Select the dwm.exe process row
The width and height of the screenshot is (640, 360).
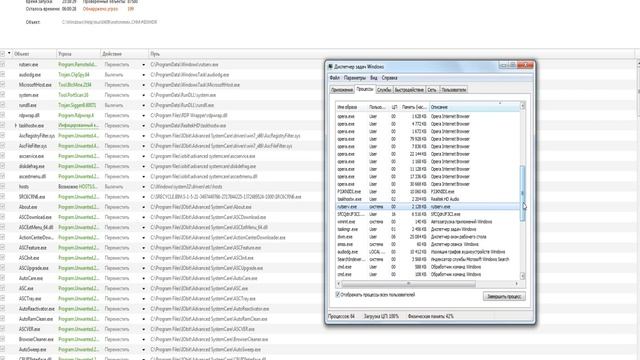428,237
